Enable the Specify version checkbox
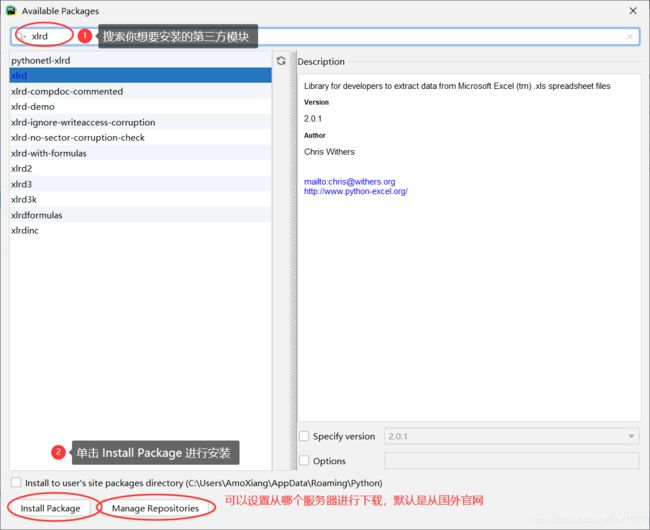650x530 pixels. tap(304, 436)
